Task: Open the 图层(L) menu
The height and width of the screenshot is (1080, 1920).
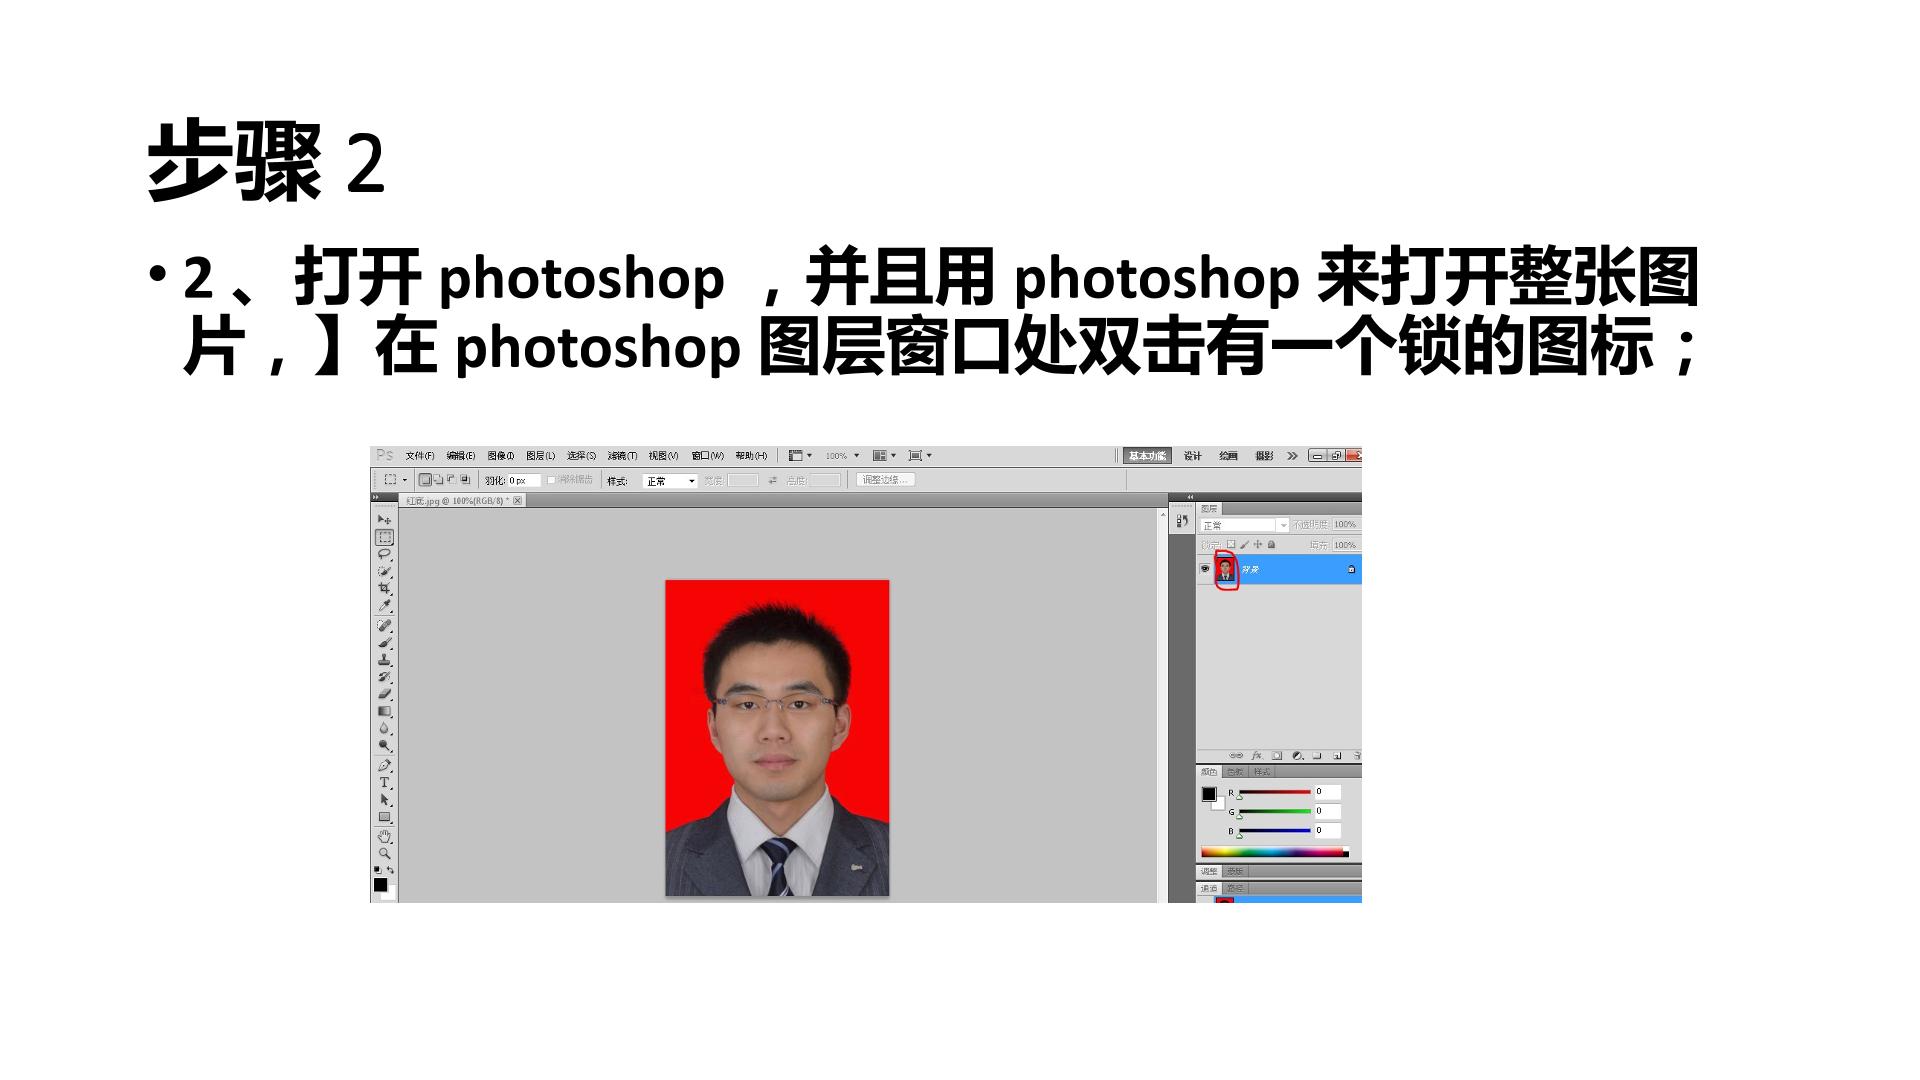Action: pos(541,456)
